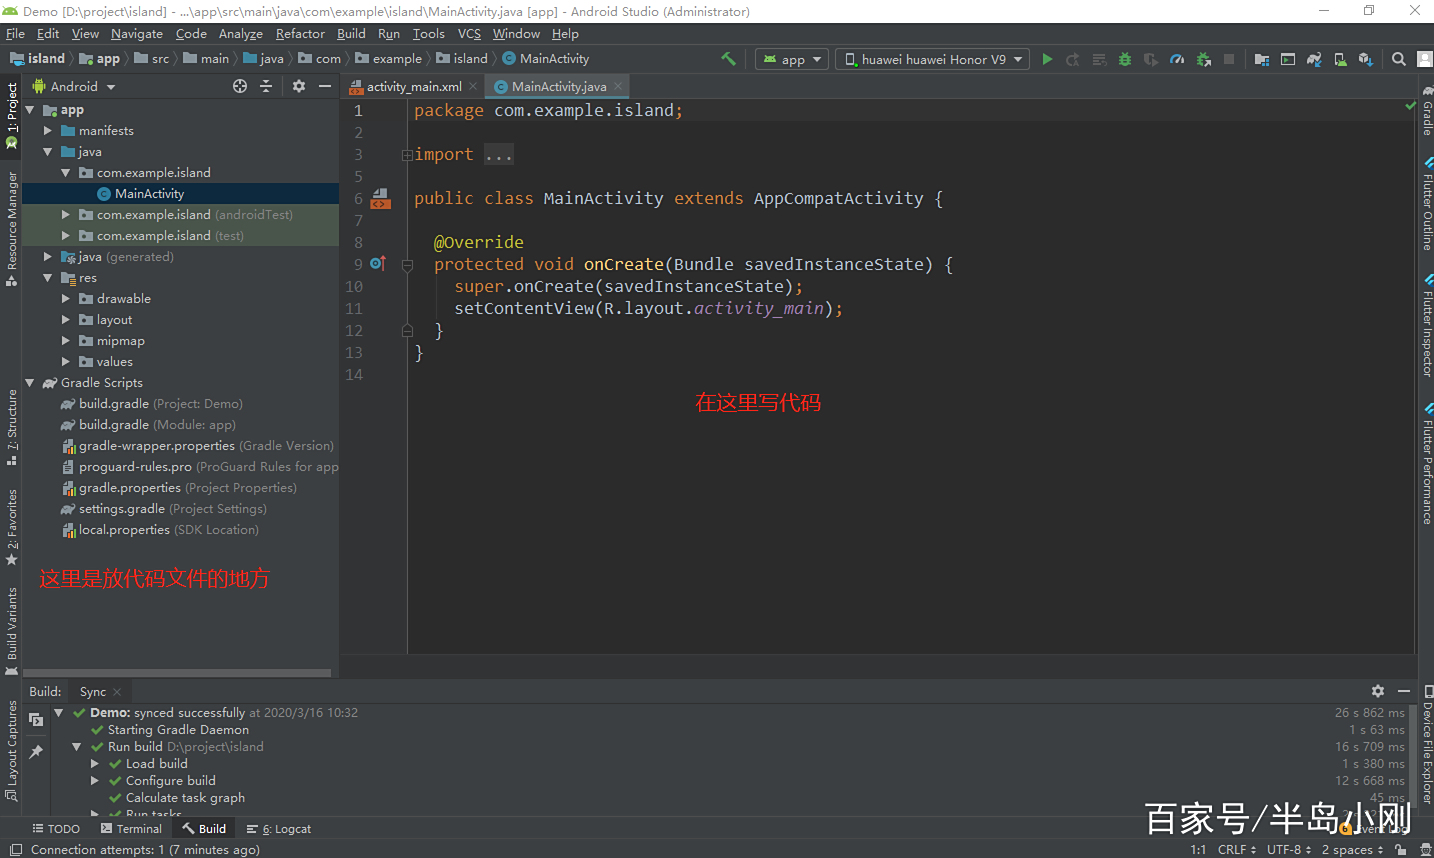Open the SDK Manager icon

pos(1366,59)
